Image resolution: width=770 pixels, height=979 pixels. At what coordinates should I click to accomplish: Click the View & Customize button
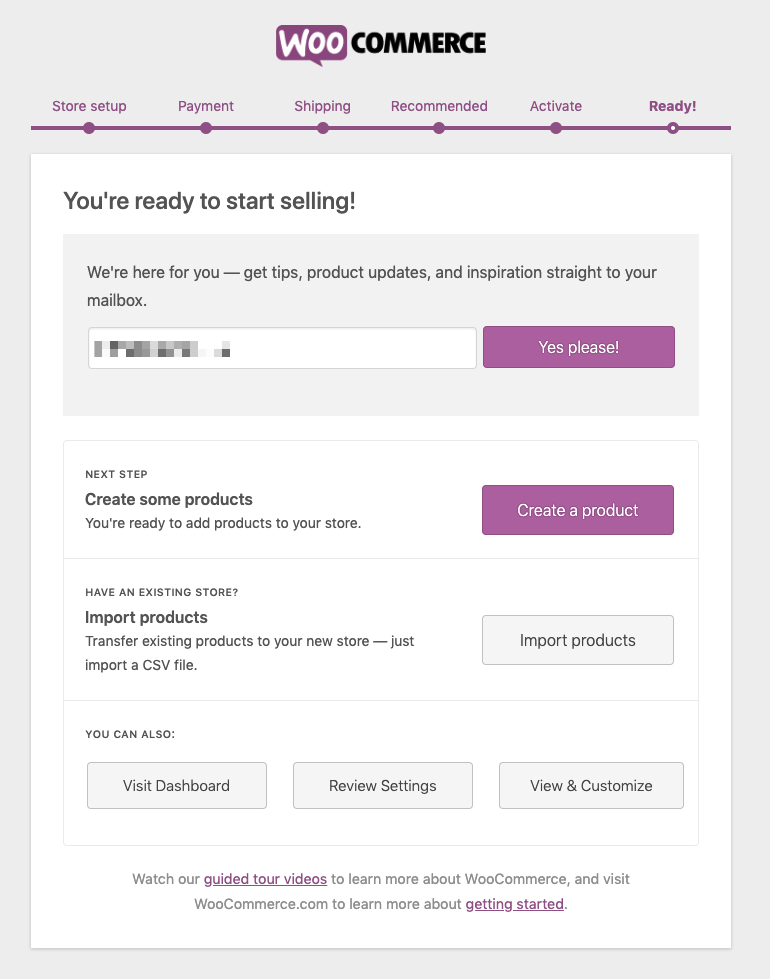(591, 785)
